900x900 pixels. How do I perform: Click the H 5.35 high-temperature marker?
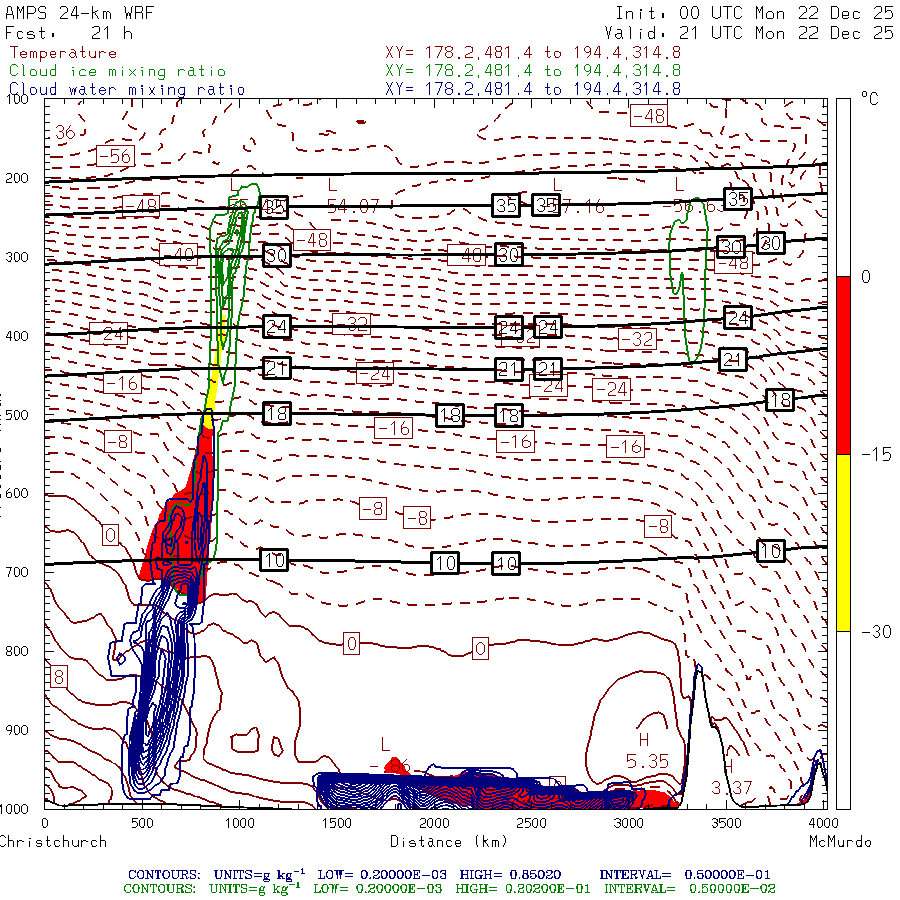click(x=646, y=752)
